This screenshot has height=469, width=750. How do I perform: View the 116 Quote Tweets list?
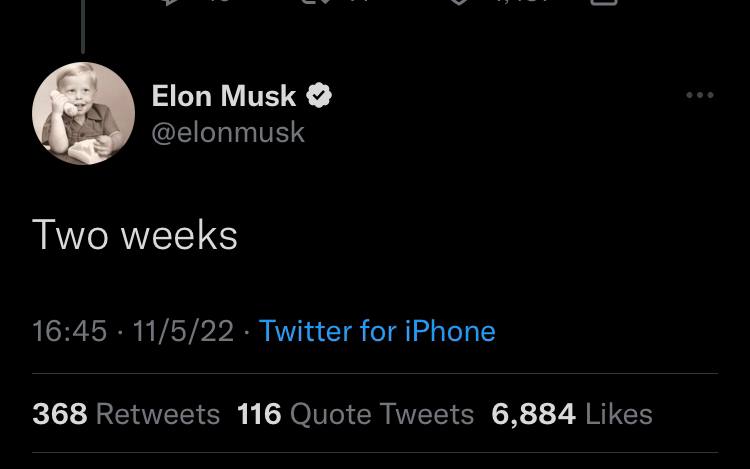coord(355,414)
